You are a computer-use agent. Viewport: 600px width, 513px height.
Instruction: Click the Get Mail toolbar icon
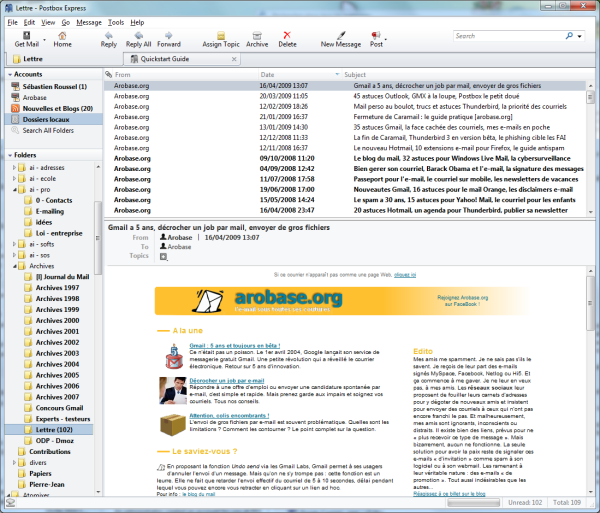pos(26,36)
